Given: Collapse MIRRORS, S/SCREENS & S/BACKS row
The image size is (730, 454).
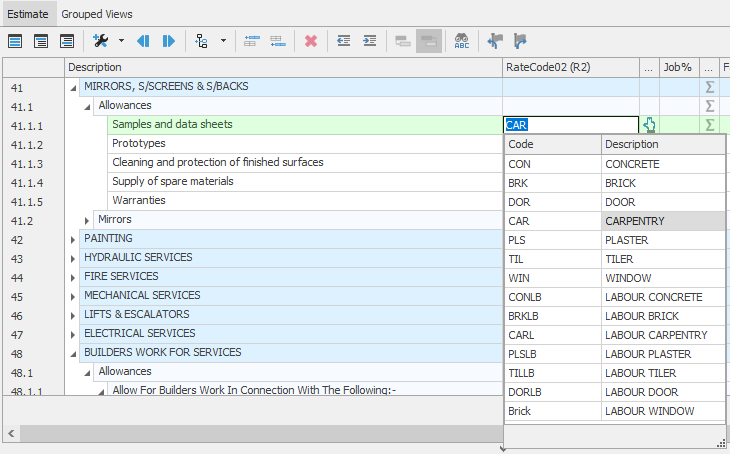Looking at the screenshot, I should 73,88.
